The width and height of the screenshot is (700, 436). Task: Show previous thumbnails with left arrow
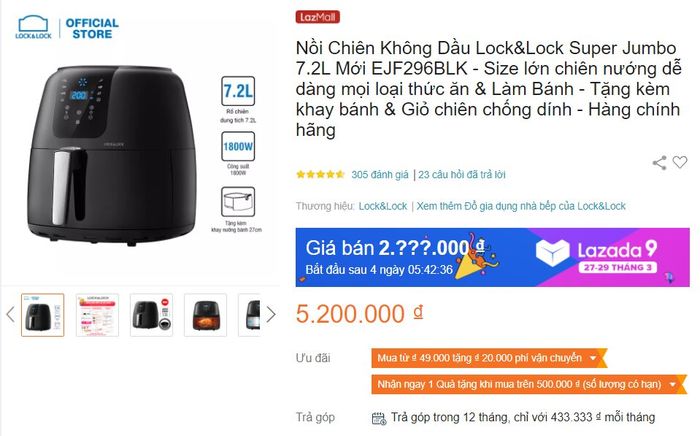click(10, 315)
